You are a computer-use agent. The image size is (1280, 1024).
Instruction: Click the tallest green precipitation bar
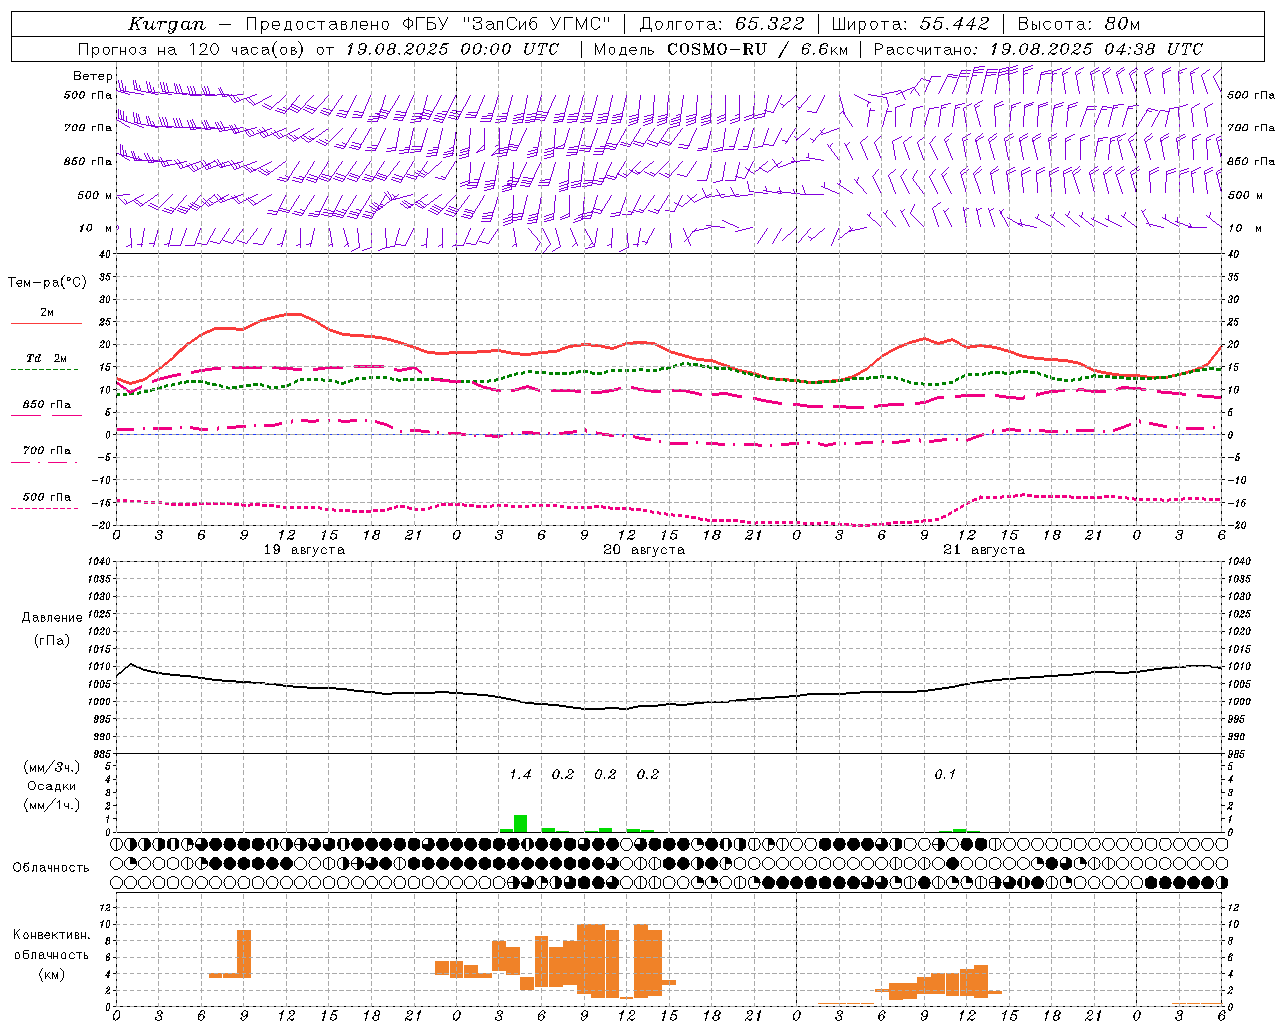[x=520, y=823]
